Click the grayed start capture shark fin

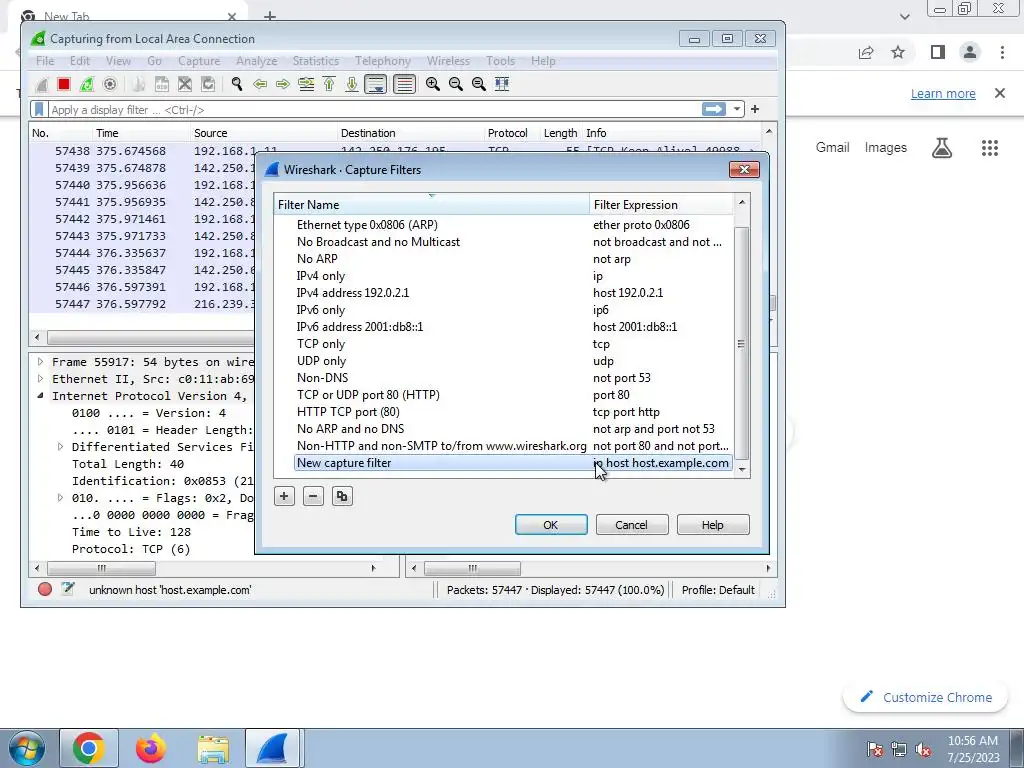(x=41, y=84)
